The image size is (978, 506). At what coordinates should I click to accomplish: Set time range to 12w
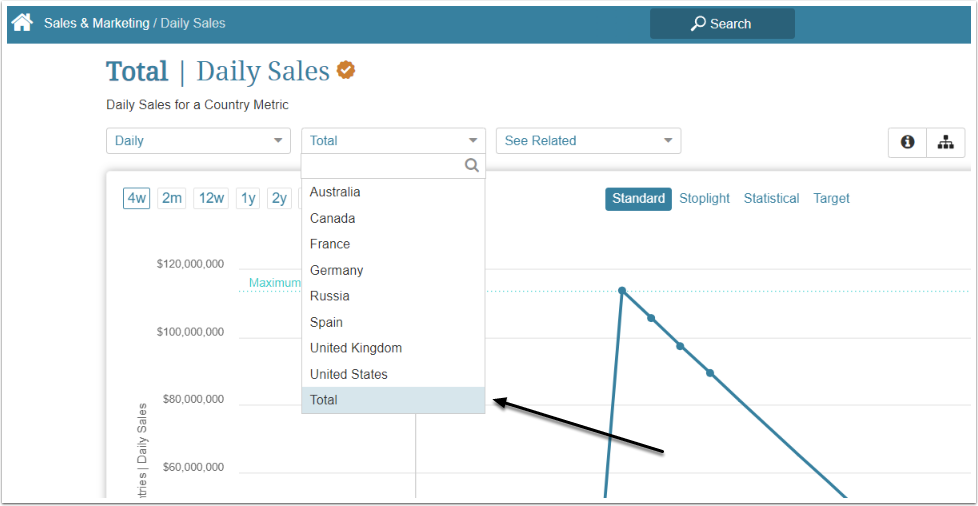click(x=211, y=198)
